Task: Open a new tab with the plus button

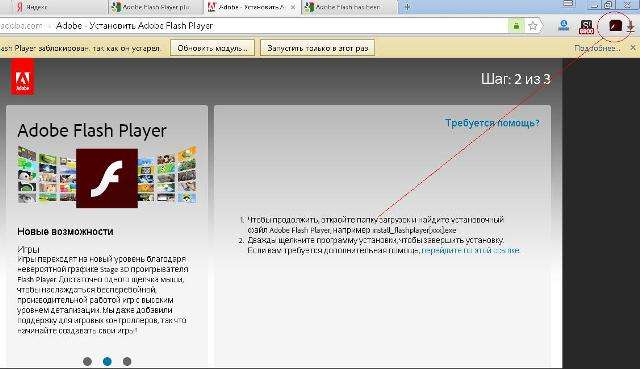Action: (x=407, y=7)
